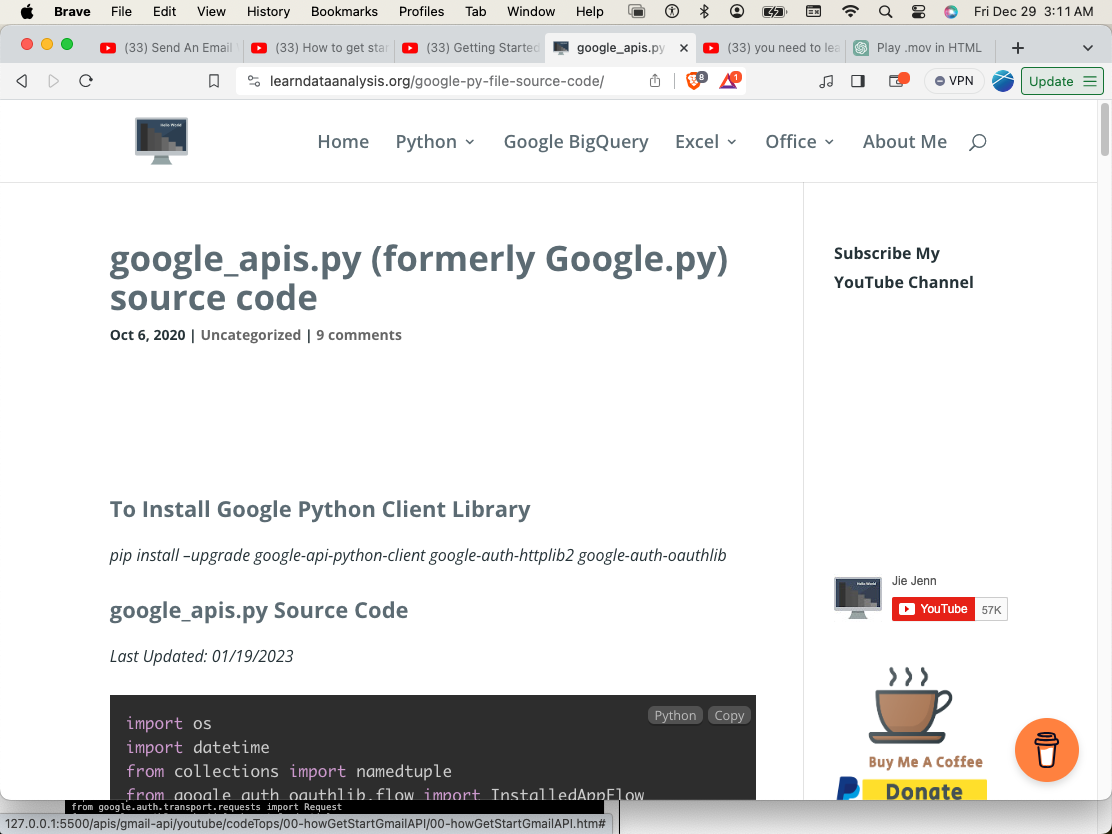This screenshot has width=1112, height=834.
Task: Click the date and time in menu bar
Action: (x=1033, y=11)
